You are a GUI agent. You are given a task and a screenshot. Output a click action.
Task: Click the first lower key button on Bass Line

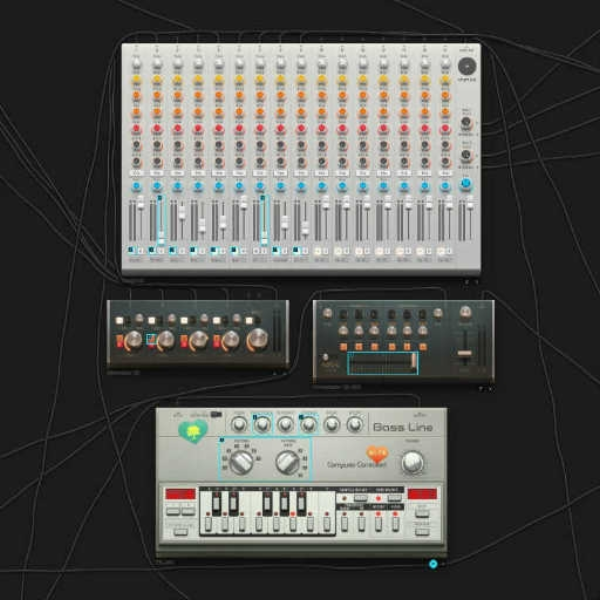tap(208, 523)
